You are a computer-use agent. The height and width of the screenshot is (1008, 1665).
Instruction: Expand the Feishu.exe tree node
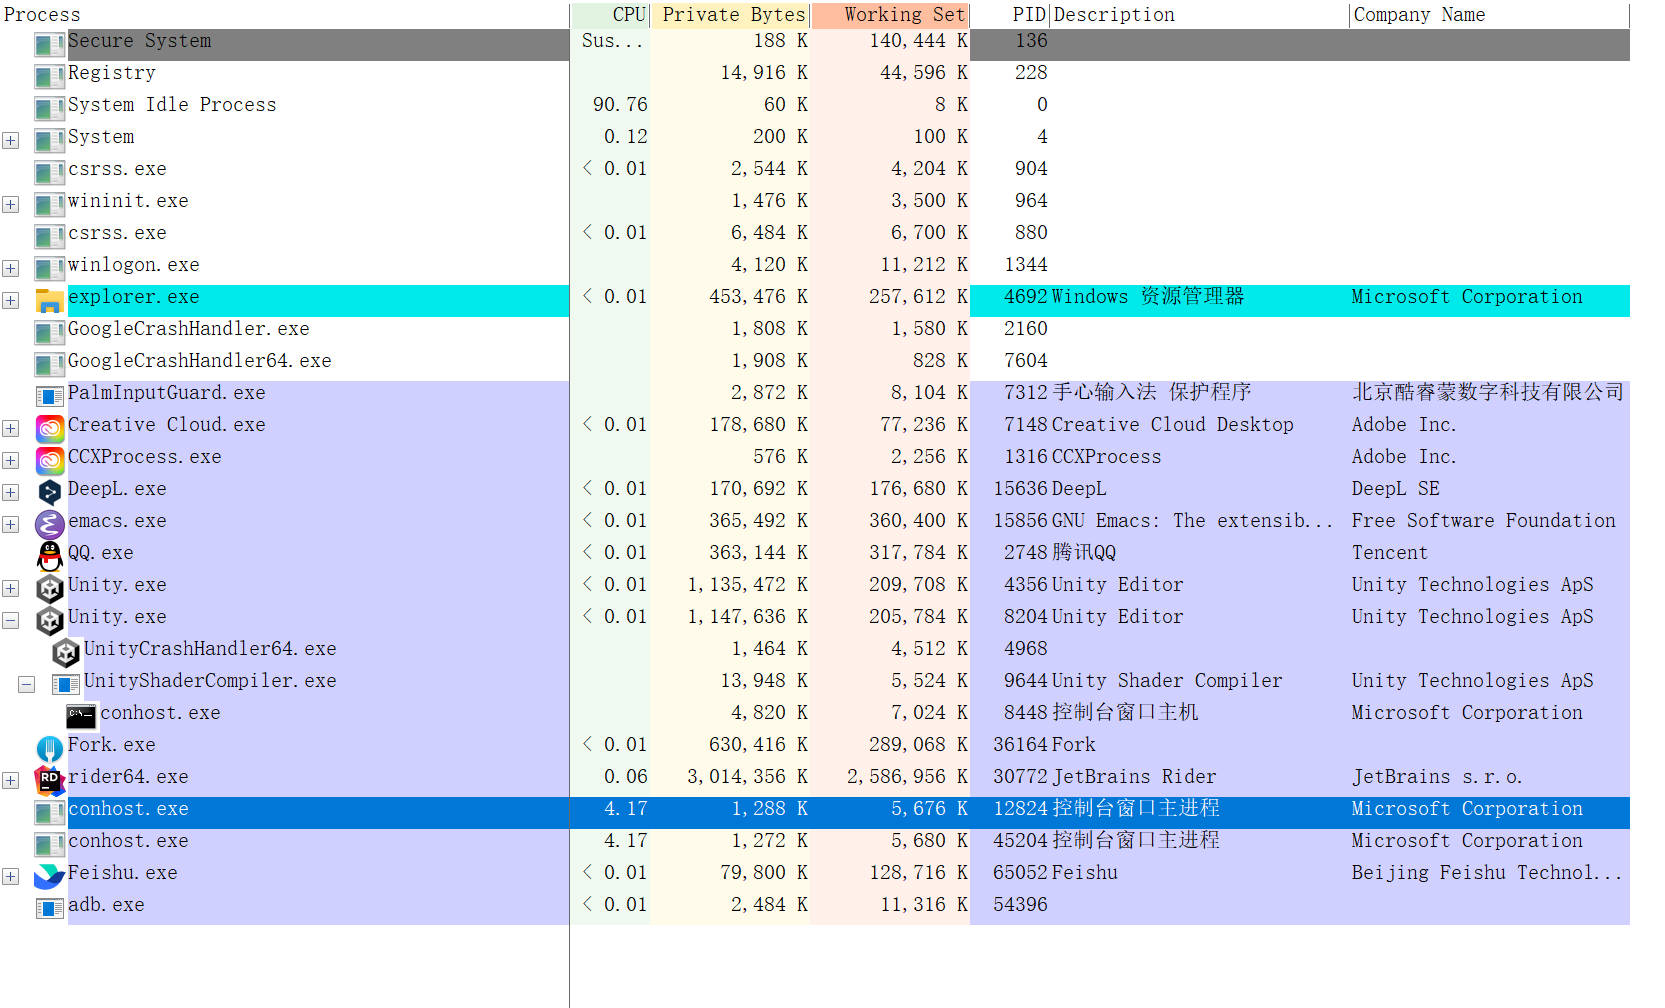click(x=10, y=876)
